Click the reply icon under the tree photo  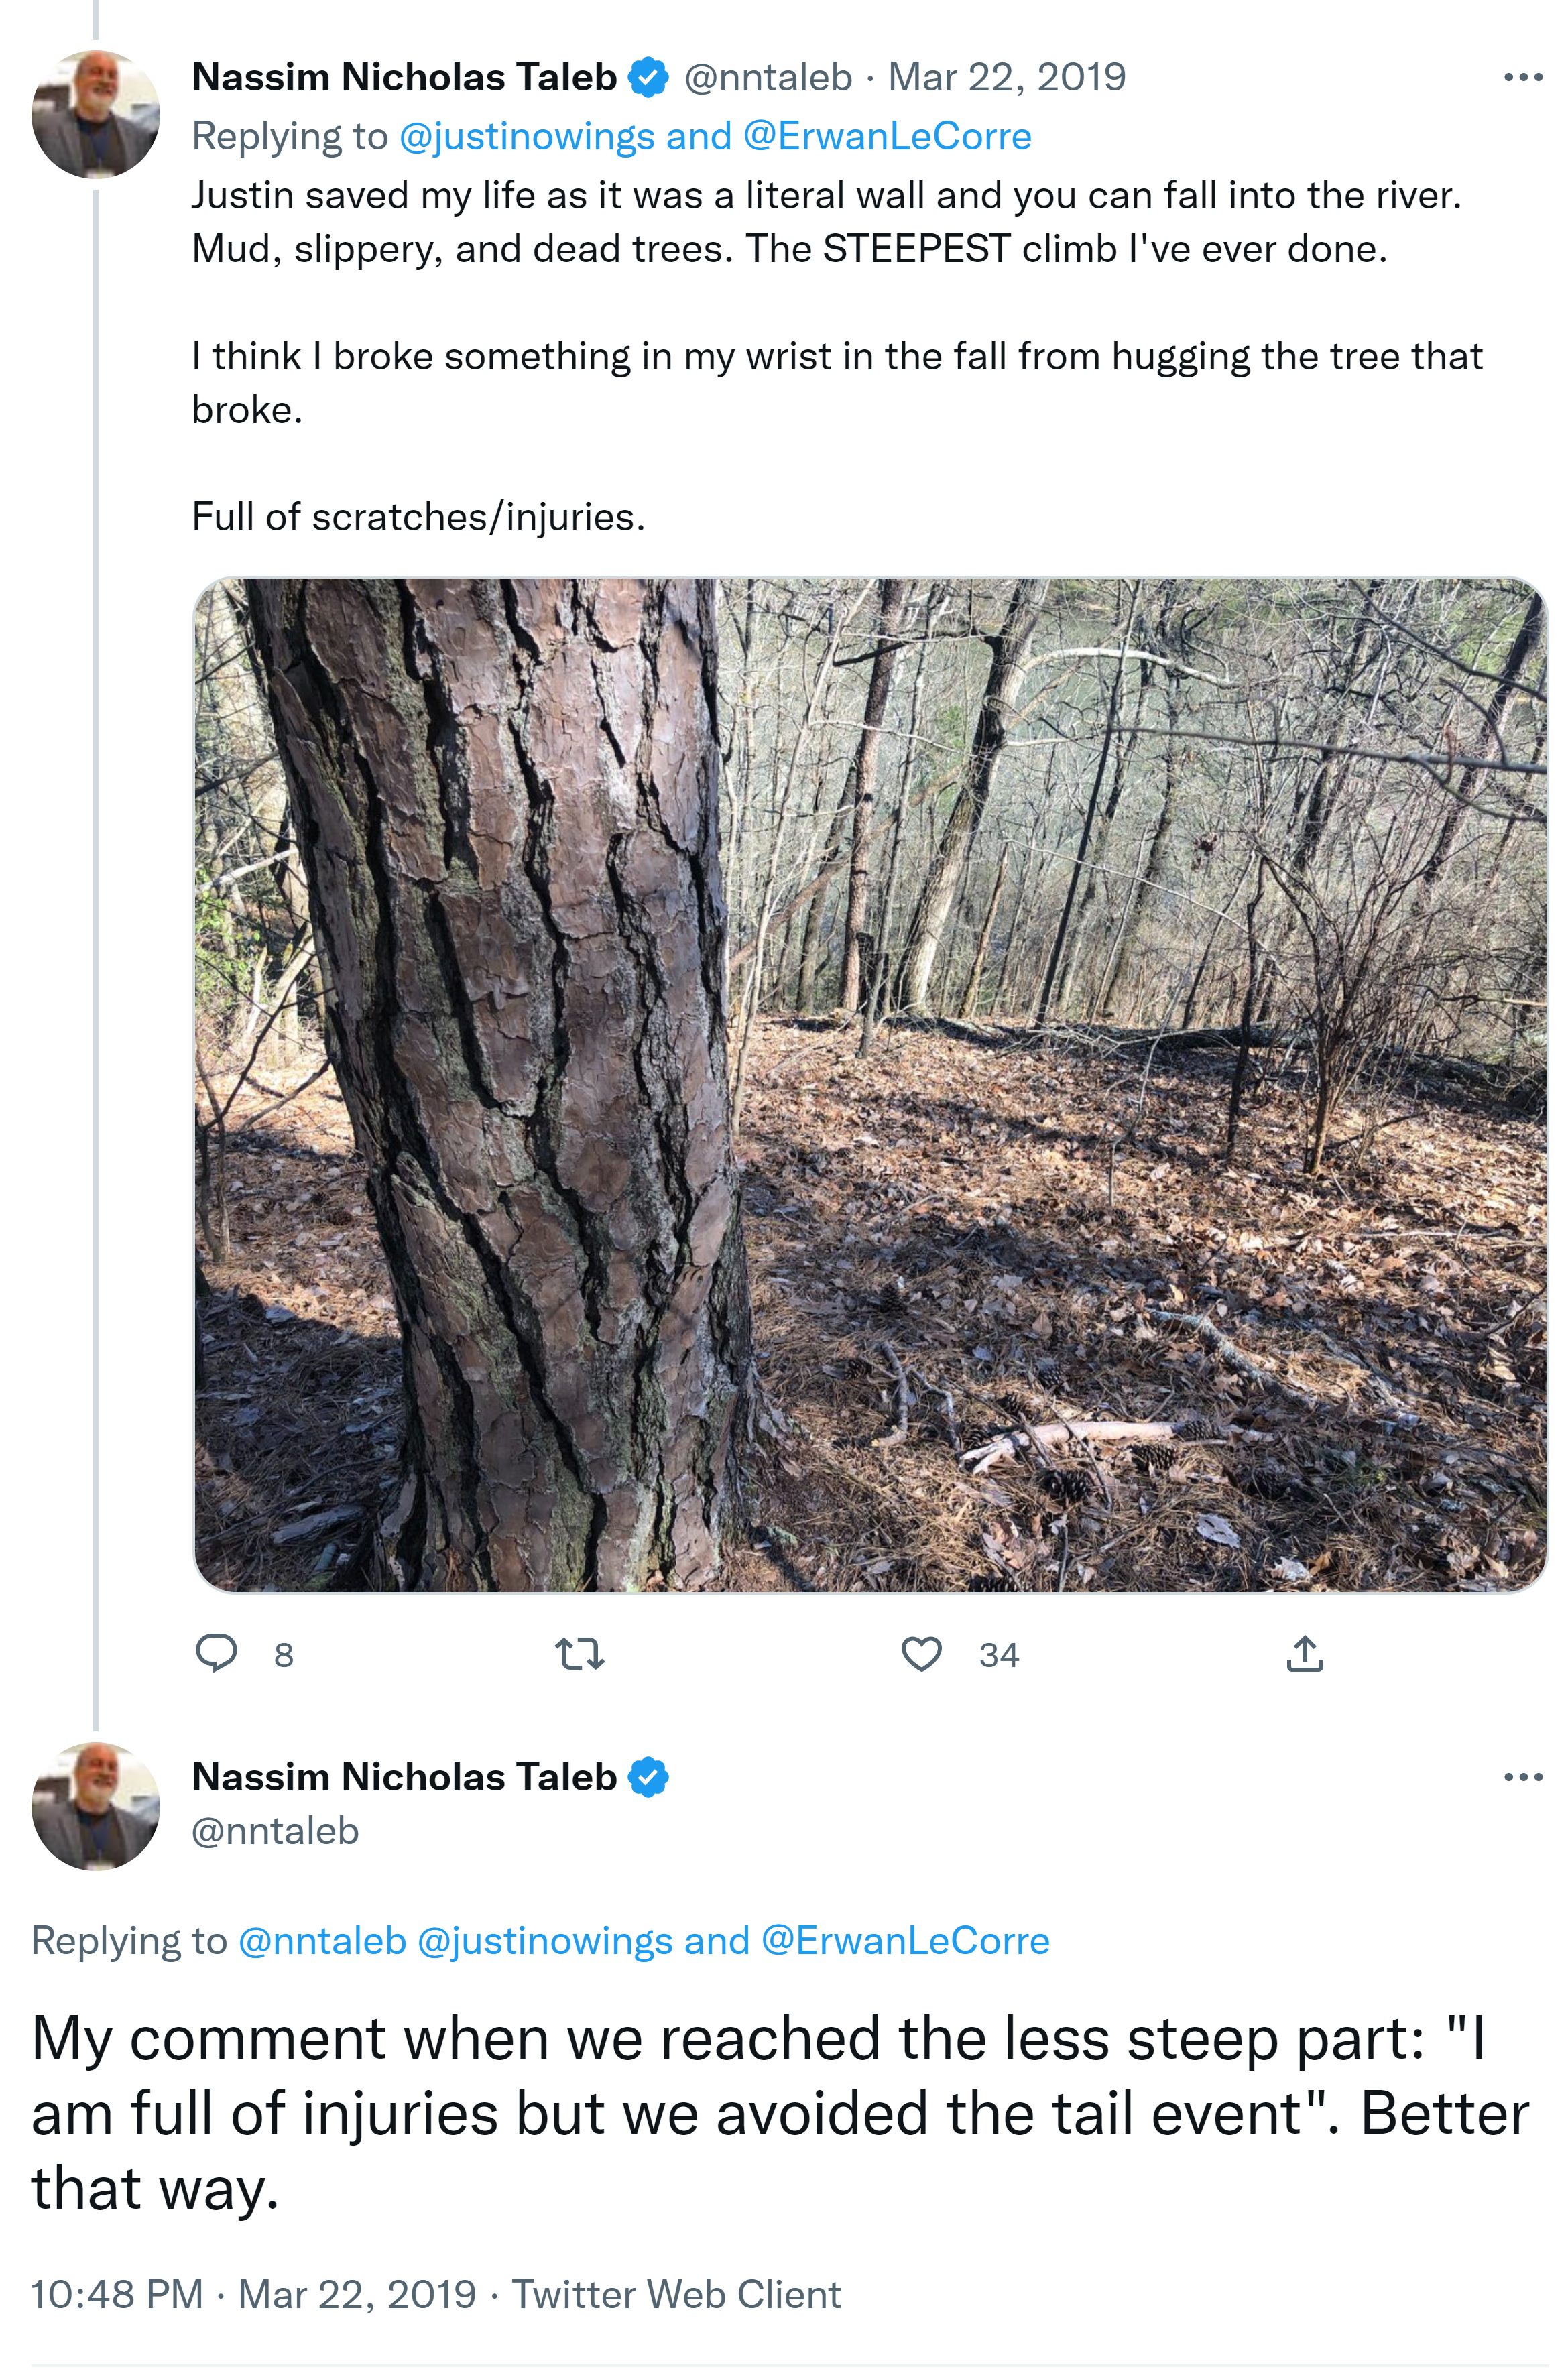point(216,1653)
